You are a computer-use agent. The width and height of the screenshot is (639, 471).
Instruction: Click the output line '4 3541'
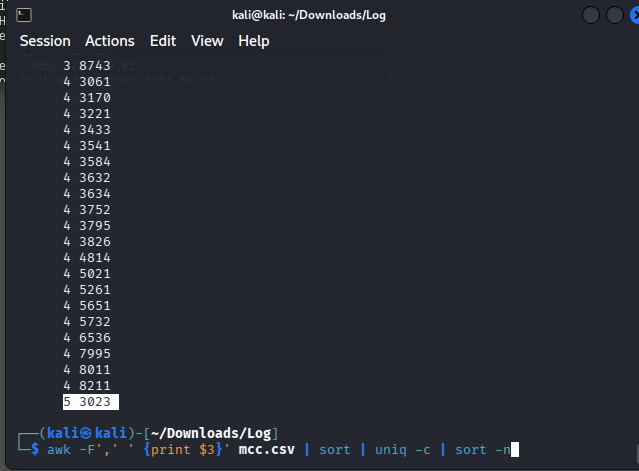pos(87,145)
